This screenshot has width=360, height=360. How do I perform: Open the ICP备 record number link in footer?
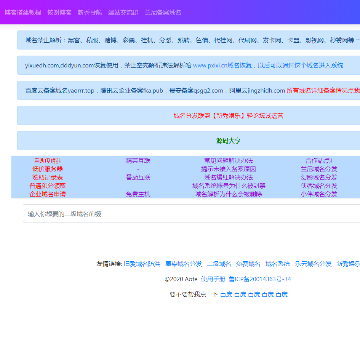260,279
